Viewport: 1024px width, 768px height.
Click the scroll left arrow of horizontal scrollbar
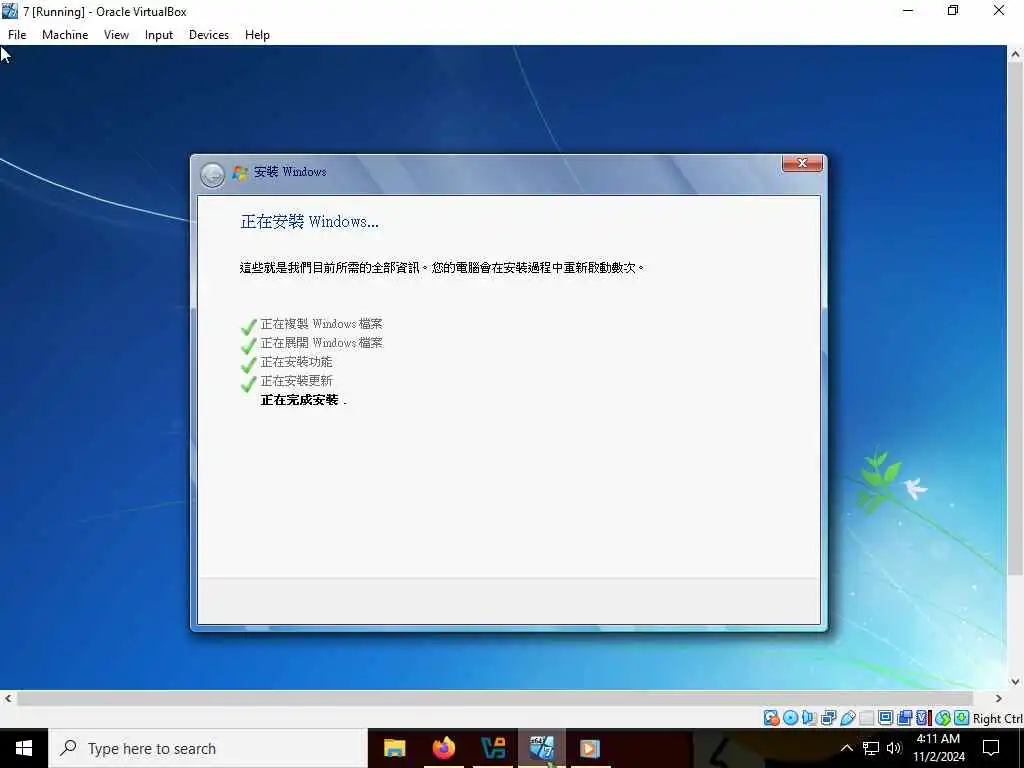coord(7,698)
